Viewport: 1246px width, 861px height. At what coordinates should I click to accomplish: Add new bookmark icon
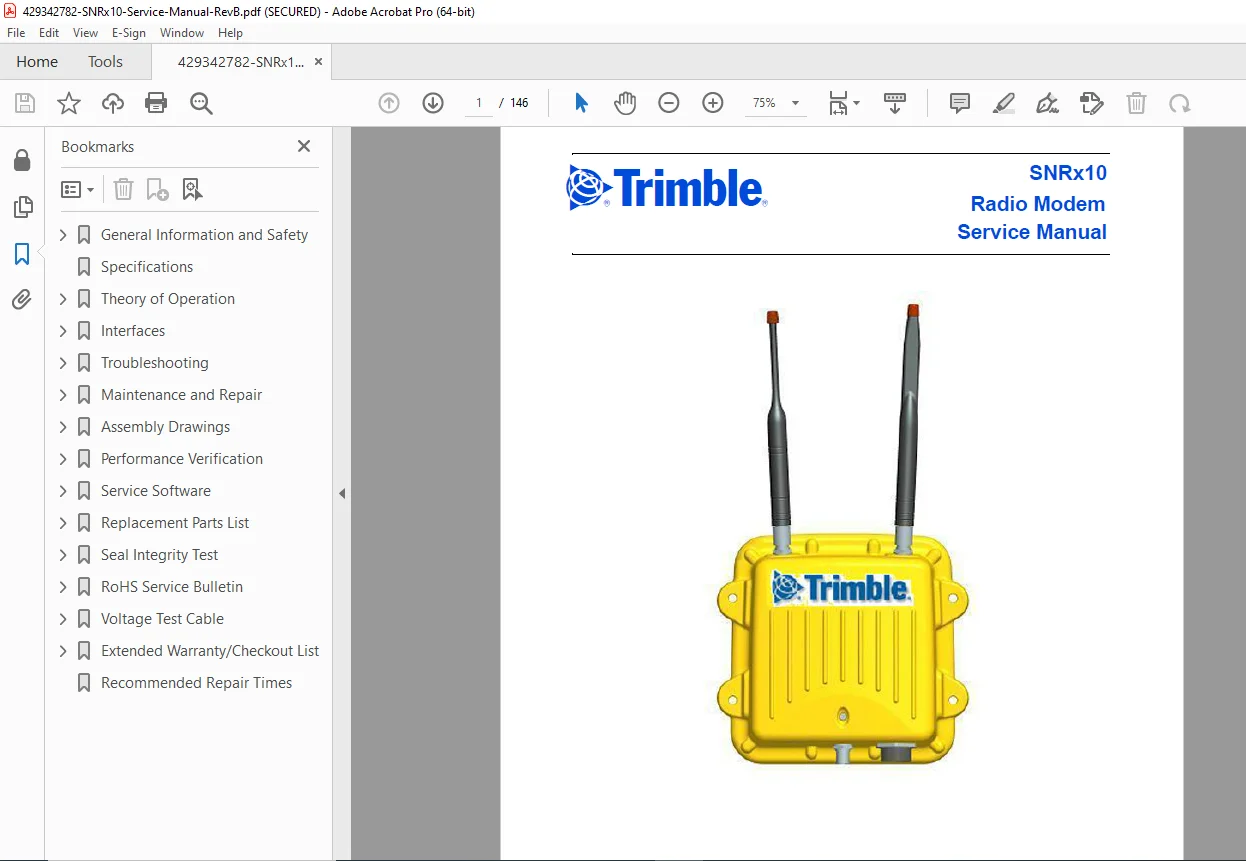pos(157,189)
